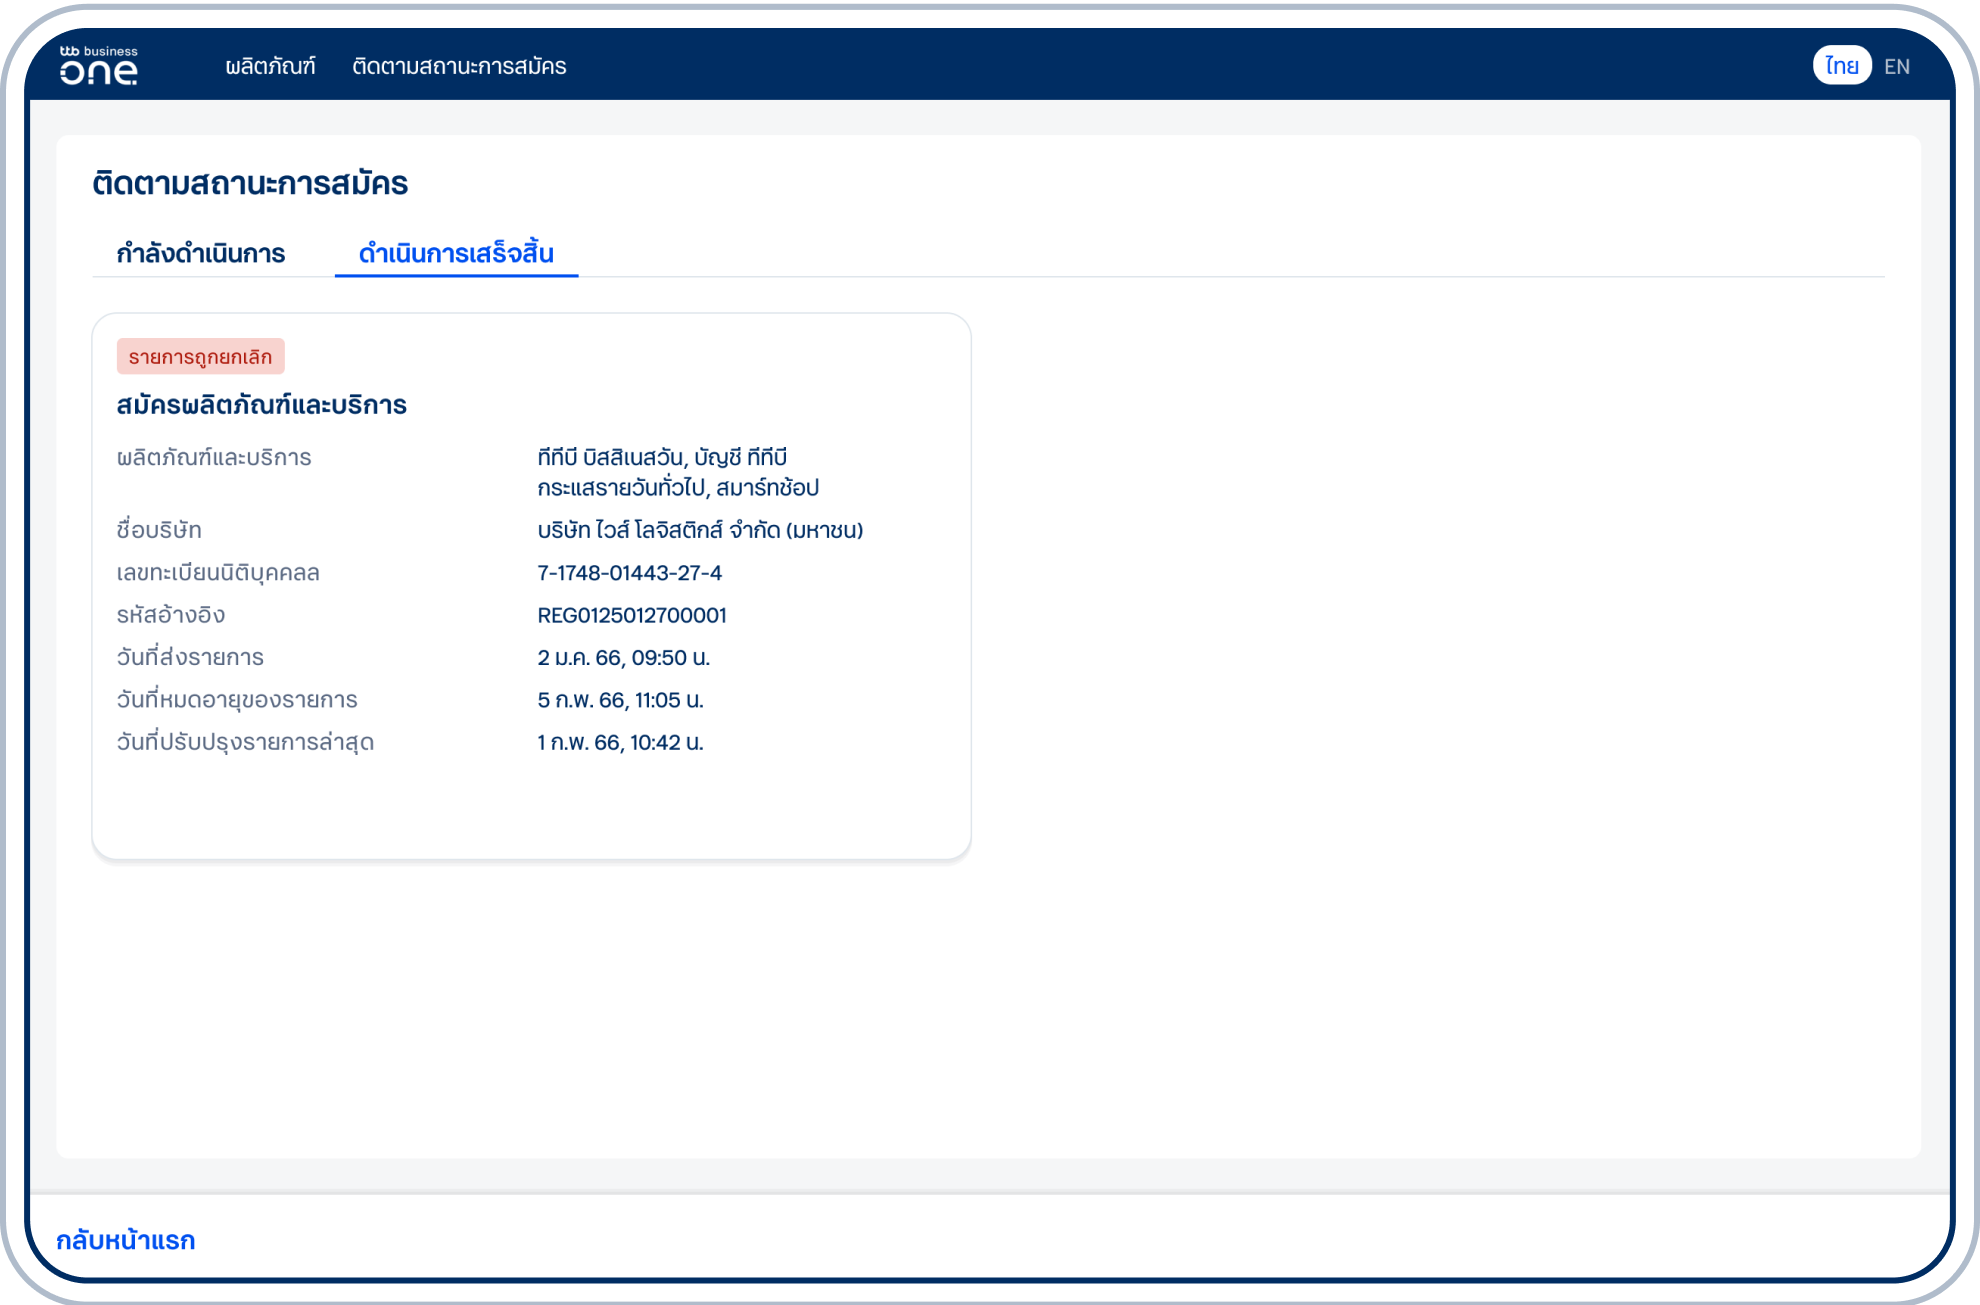Click the expiry date 5 ก.พ. 66

620,700
